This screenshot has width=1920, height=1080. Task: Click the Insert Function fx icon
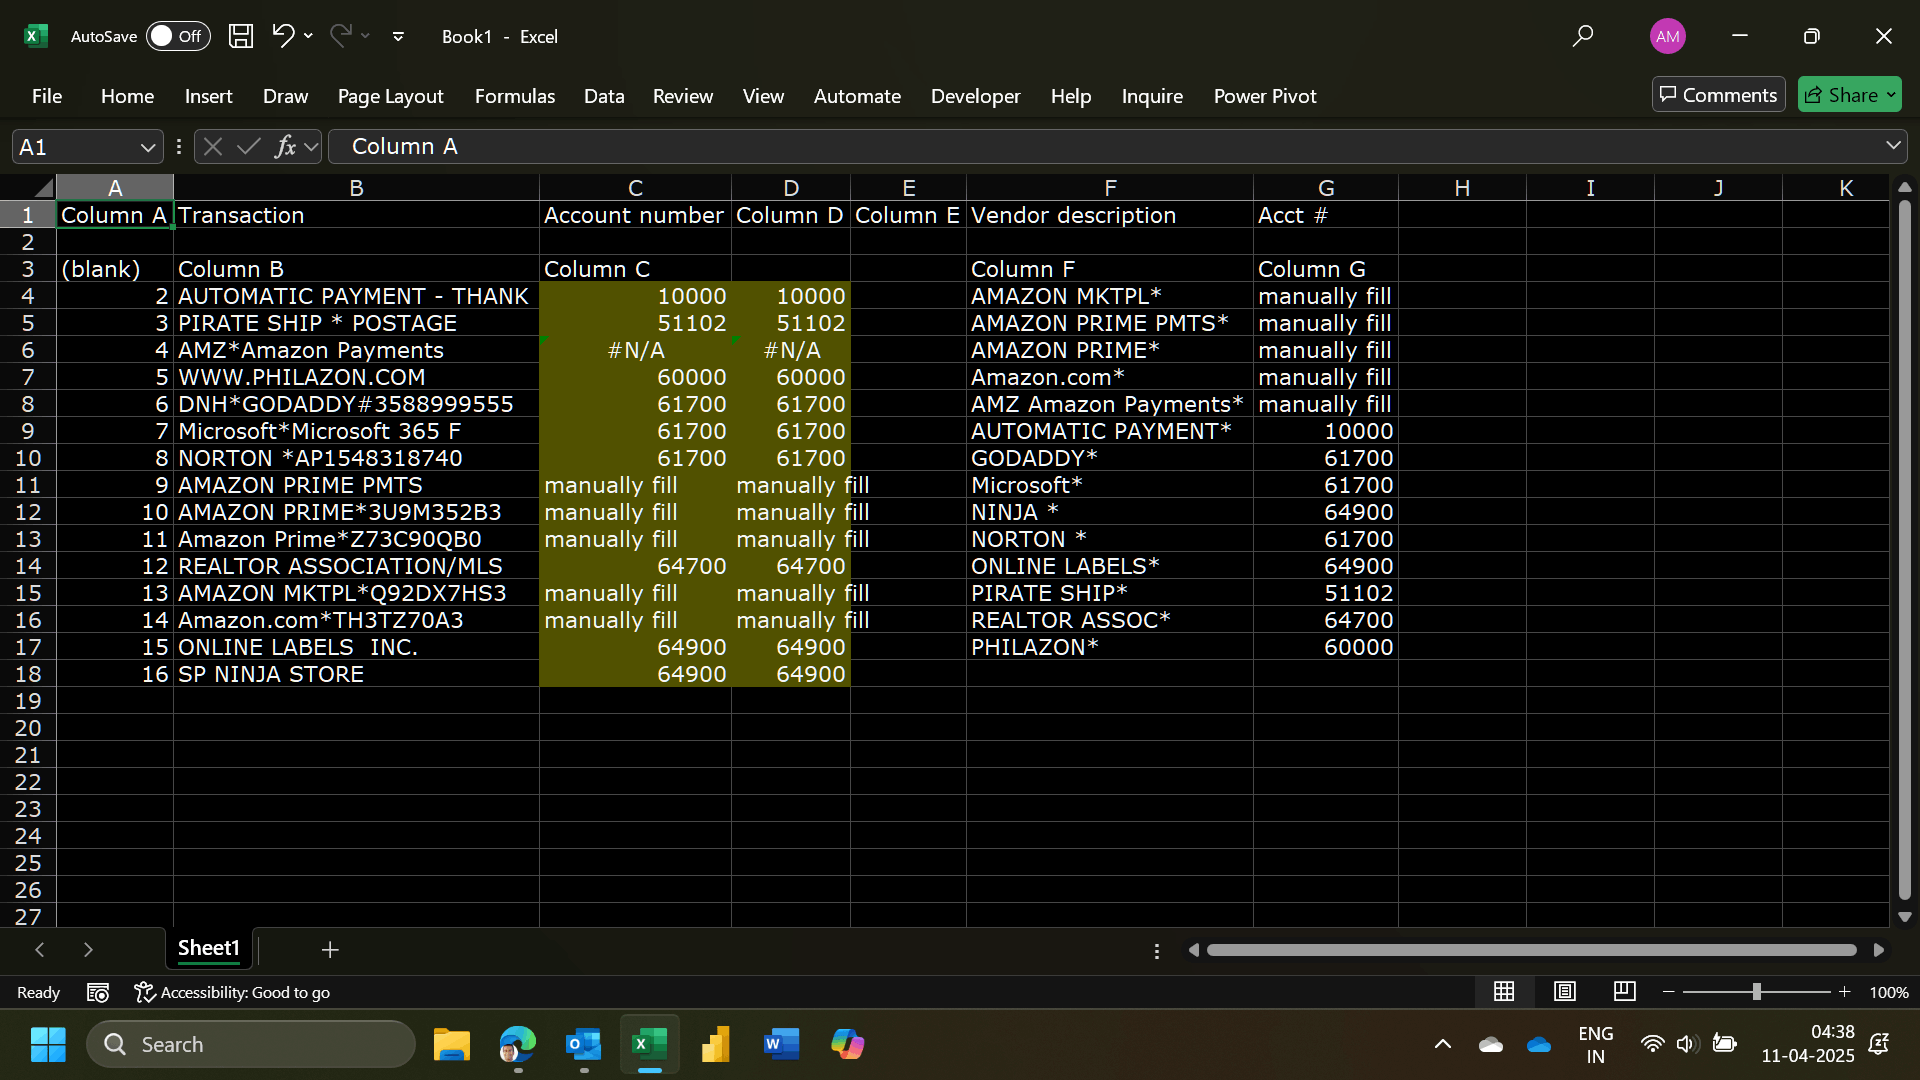click(x=286, y=147)
